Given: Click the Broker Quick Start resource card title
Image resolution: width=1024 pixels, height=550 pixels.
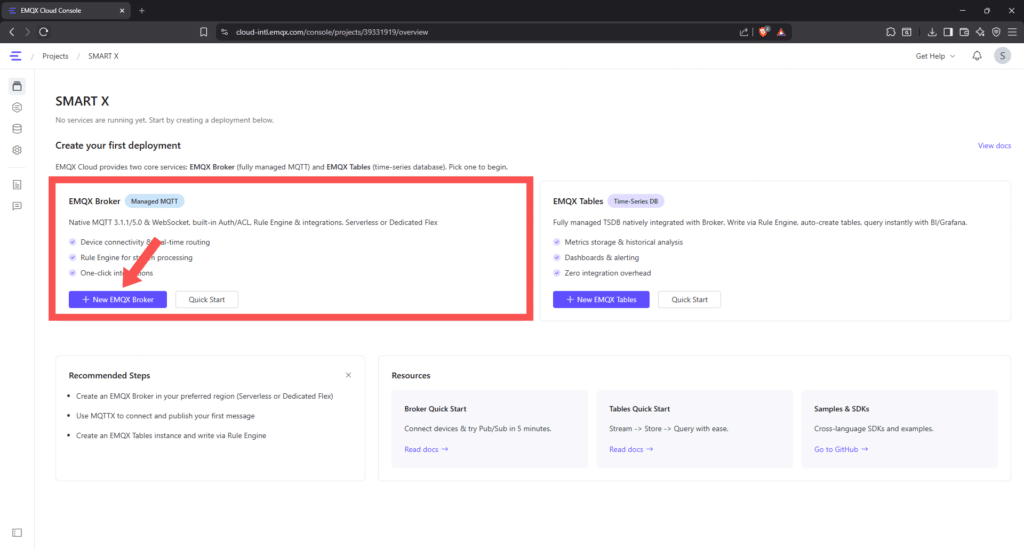Looking at the screenshot, I should coord(435,409).
